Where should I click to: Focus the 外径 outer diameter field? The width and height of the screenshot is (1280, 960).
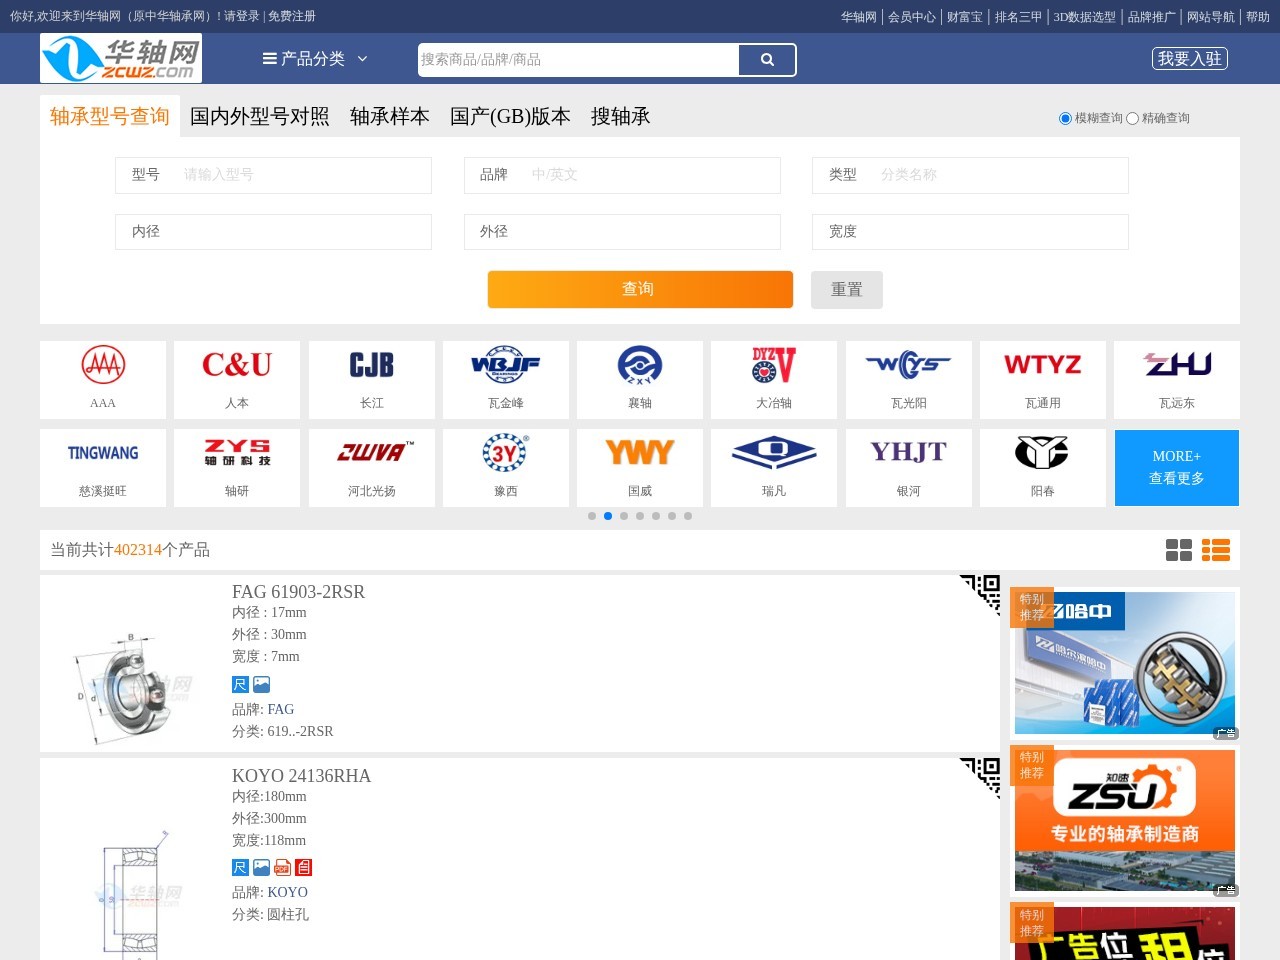tap(622, 232)
